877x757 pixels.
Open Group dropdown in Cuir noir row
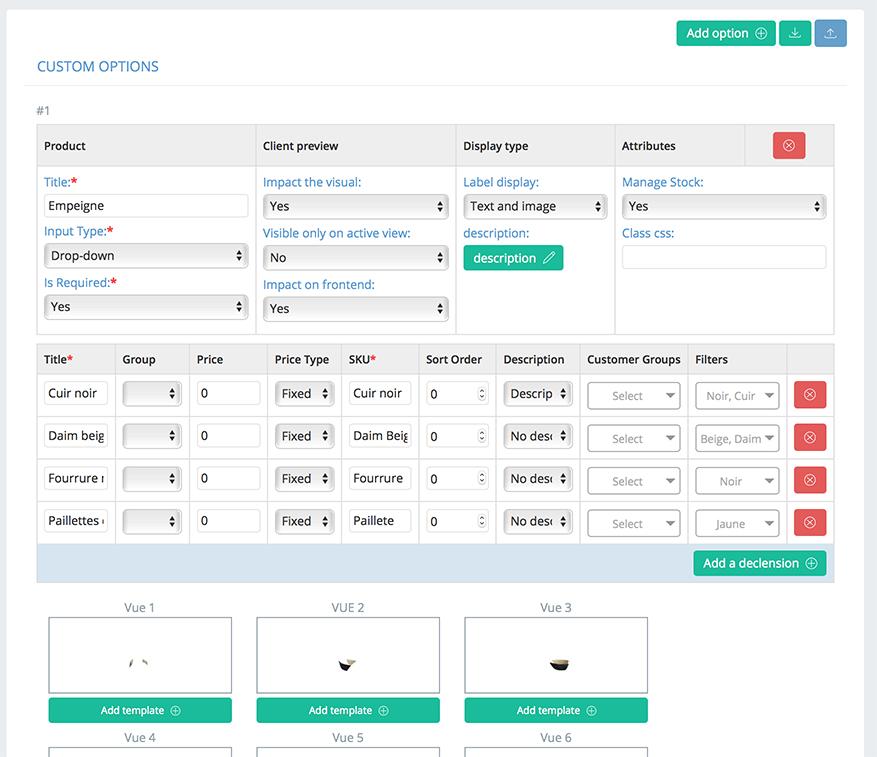coord(152,394)
